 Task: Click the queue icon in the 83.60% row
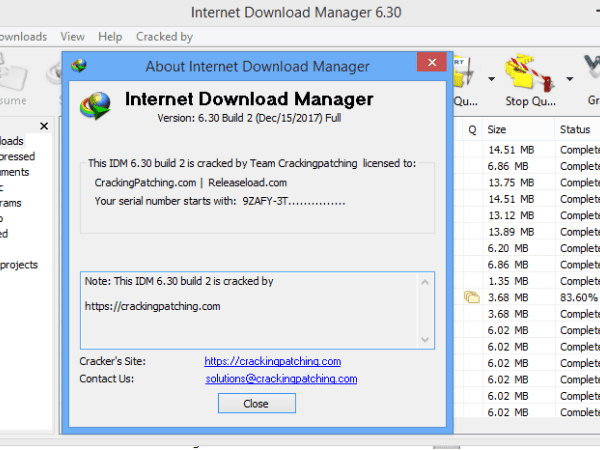coord(471,297)
